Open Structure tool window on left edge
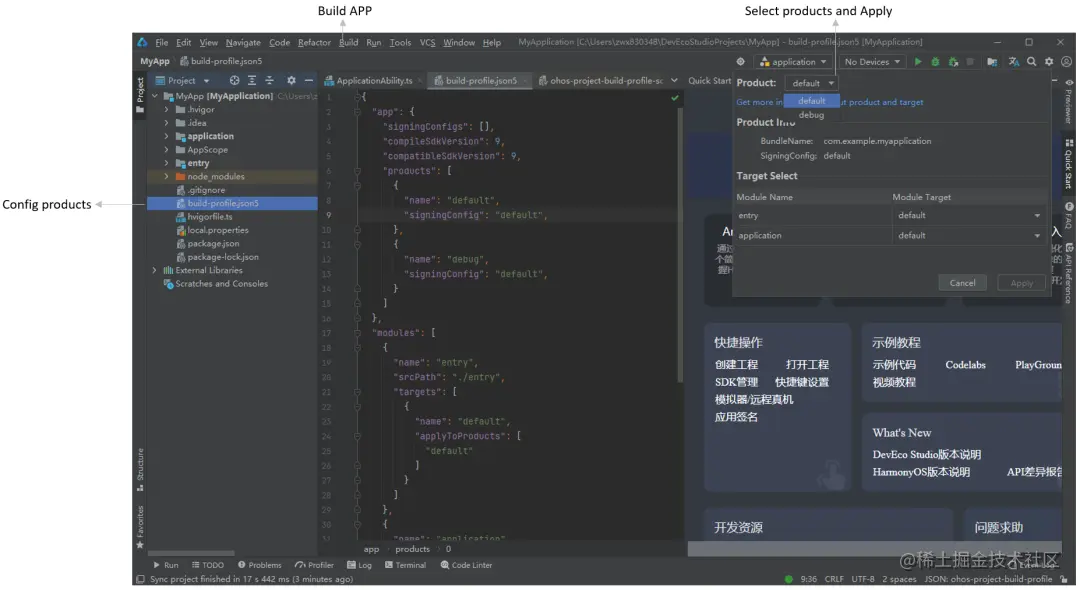Viewport: 1080px width, 590px height. [x=141, y=470]
